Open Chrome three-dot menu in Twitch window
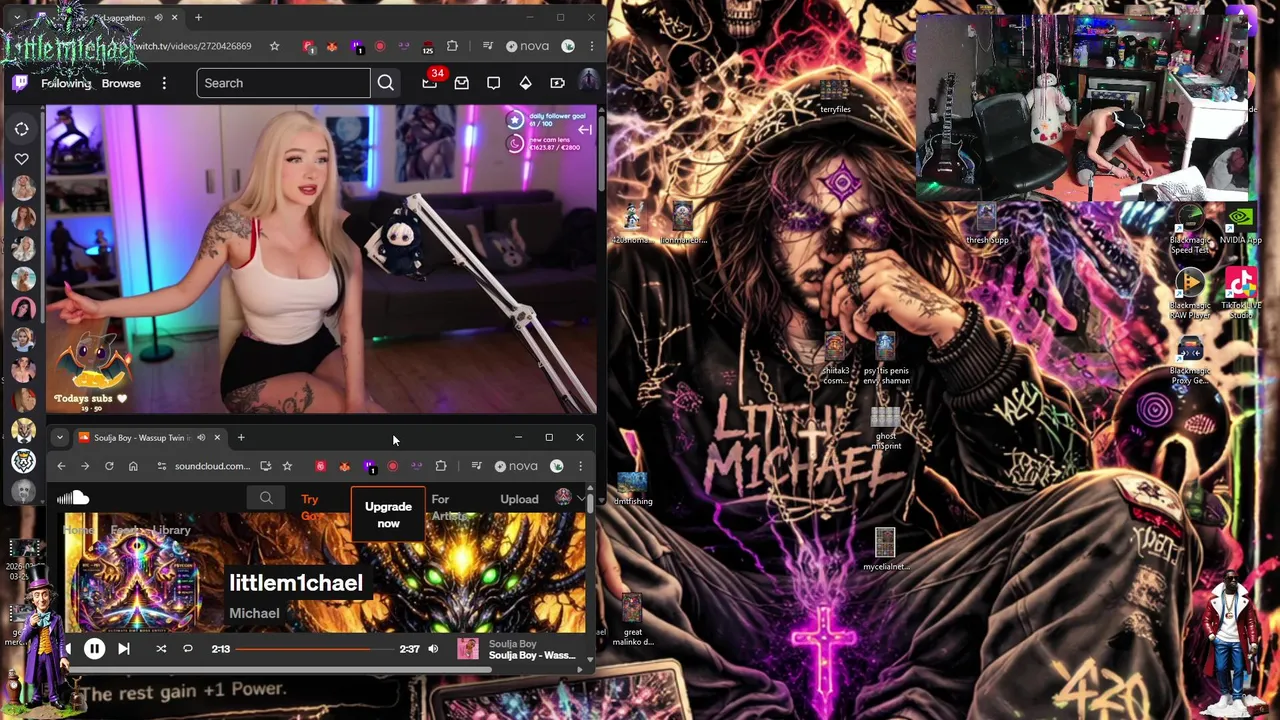Image resolution: width=1280 pixels, height=720 pixels. point(592,46)
